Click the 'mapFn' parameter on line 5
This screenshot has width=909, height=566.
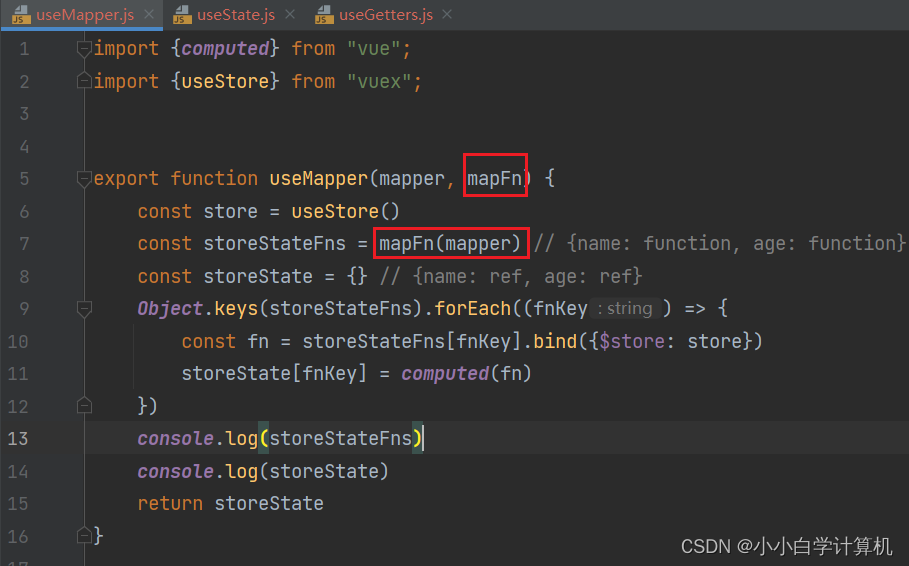495,179
